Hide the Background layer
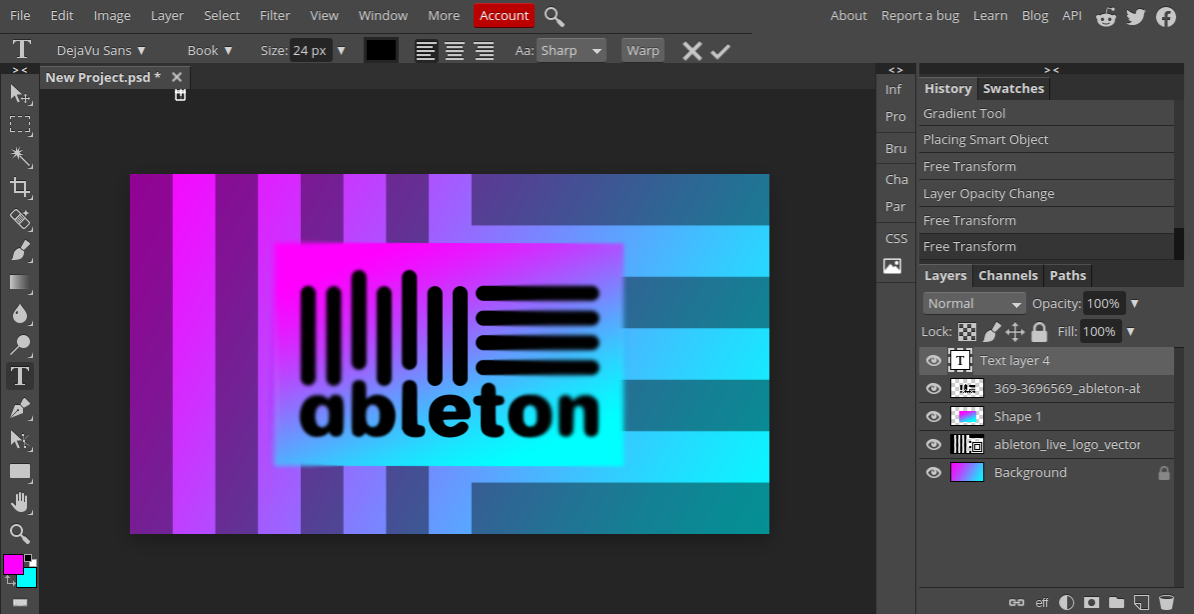The height and width of the screenshot is (614, 1194). (934, 472)
